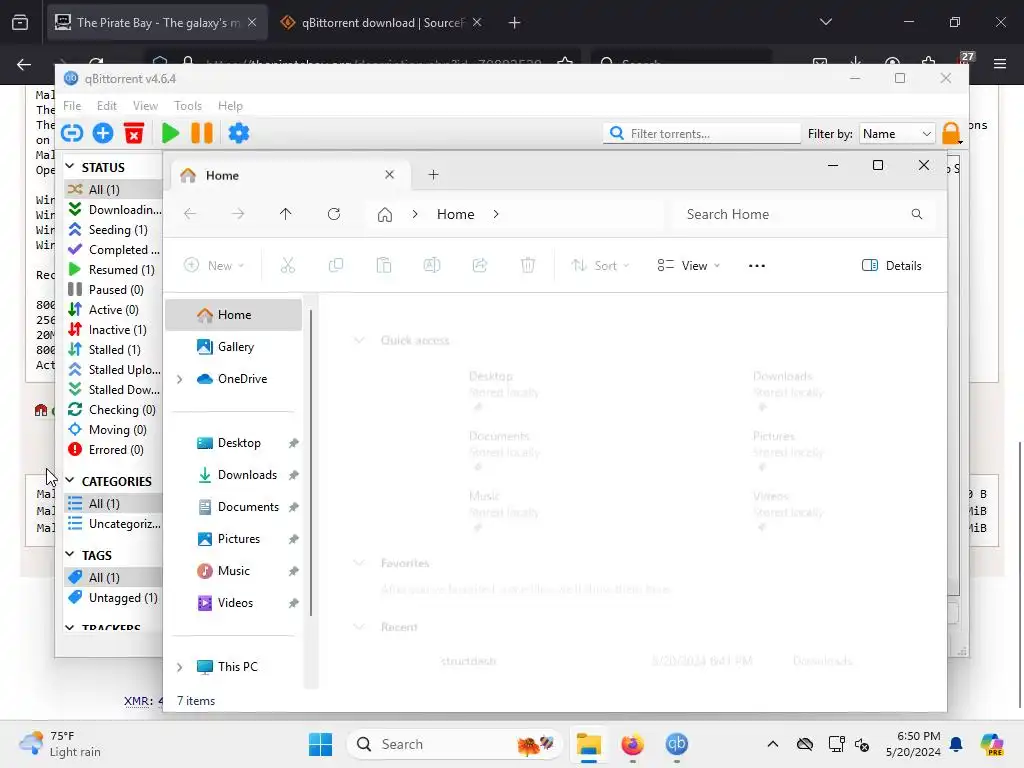Add a new File Explorer tab

pyautogui.click(x=433, y=175)
